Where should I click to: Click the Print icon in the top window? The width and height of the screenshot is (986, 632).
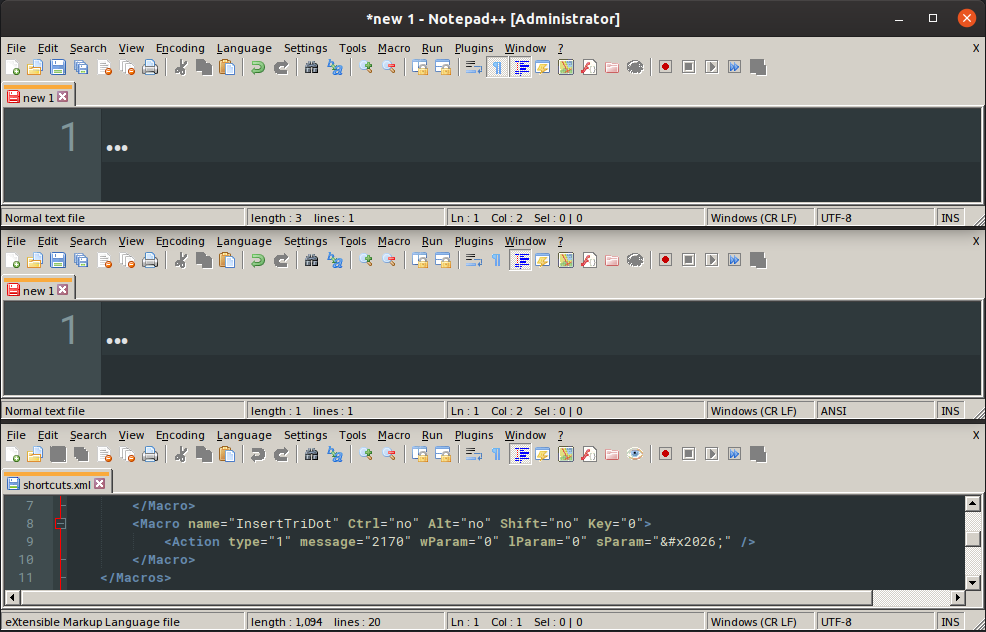point(150,67)
